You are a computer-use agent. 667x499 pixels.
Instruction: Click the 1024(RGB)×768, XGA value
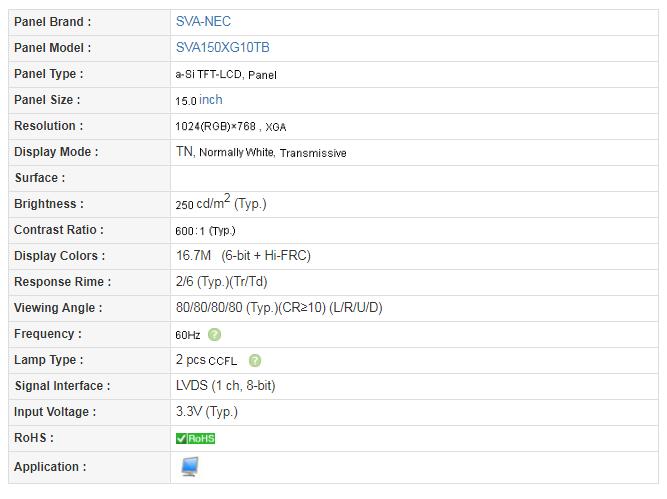pos(231,127)
